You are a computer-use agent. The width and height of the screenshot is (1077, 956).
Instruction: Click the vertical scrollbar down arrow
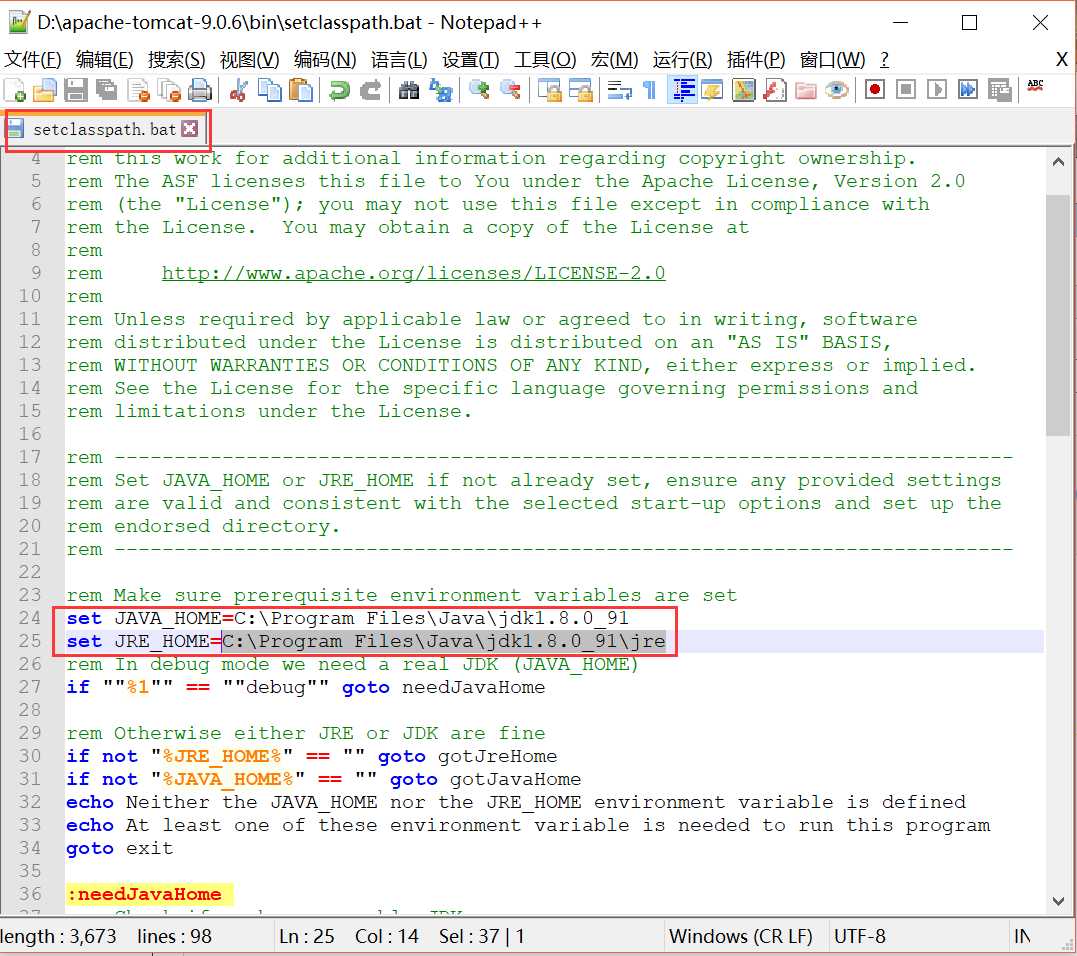[1058, 900]
